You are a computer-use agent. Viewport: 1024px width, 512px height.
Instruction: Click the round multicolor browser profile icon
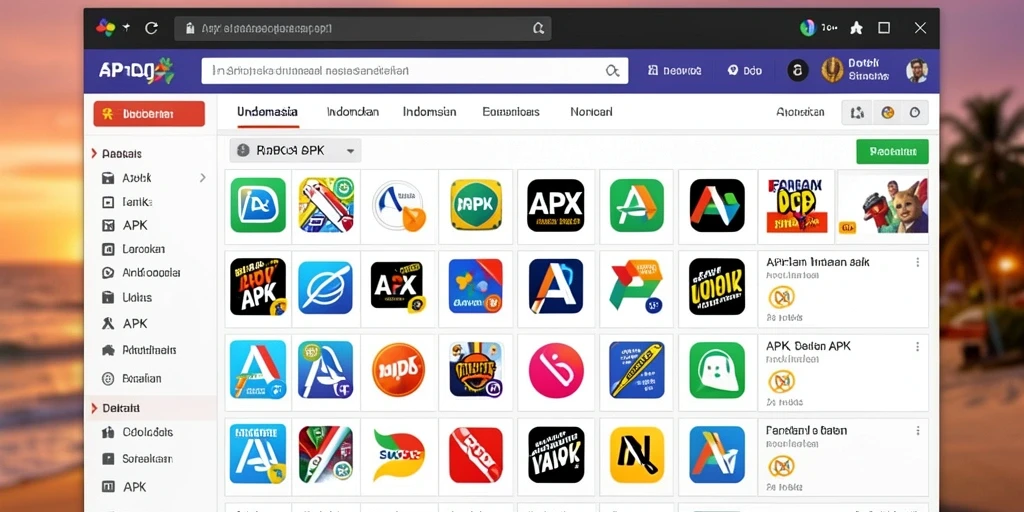[808, 27]
